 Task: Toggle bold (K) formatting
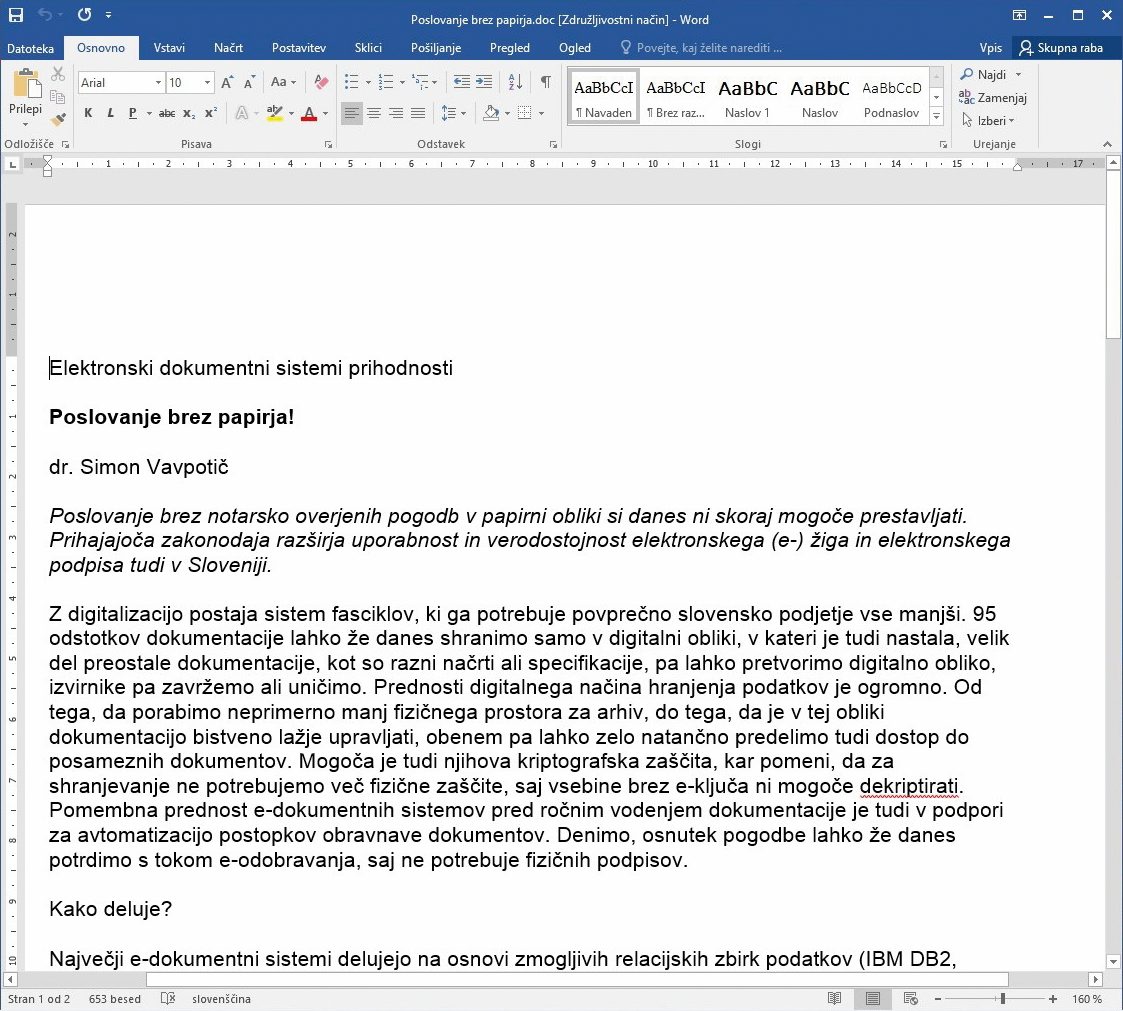88,113
